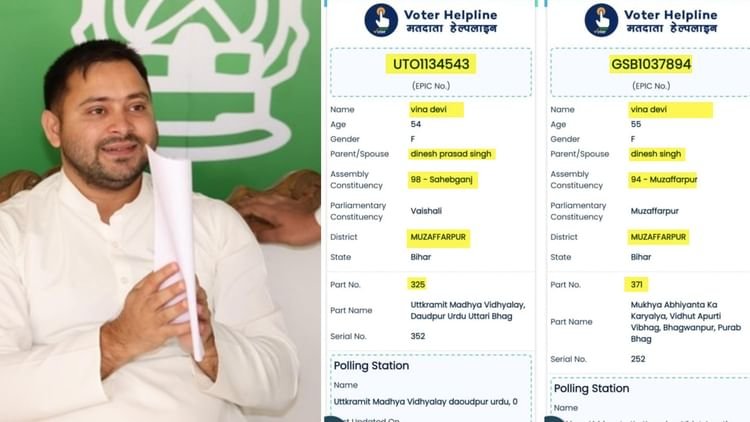Click Part No. 325 value
The height and width of the screenshot is (422, 750).
tap(418, 285)
